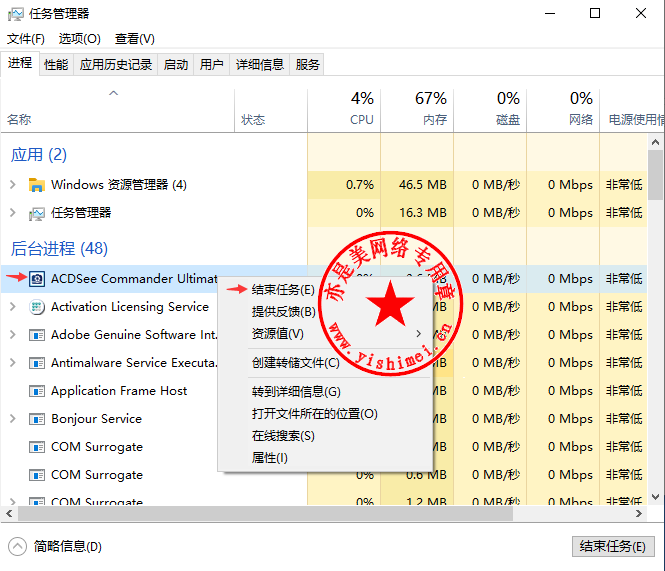The image size is (665, 571).
Task: Click the Application Frame Host icon
Action: pos(36,391)
